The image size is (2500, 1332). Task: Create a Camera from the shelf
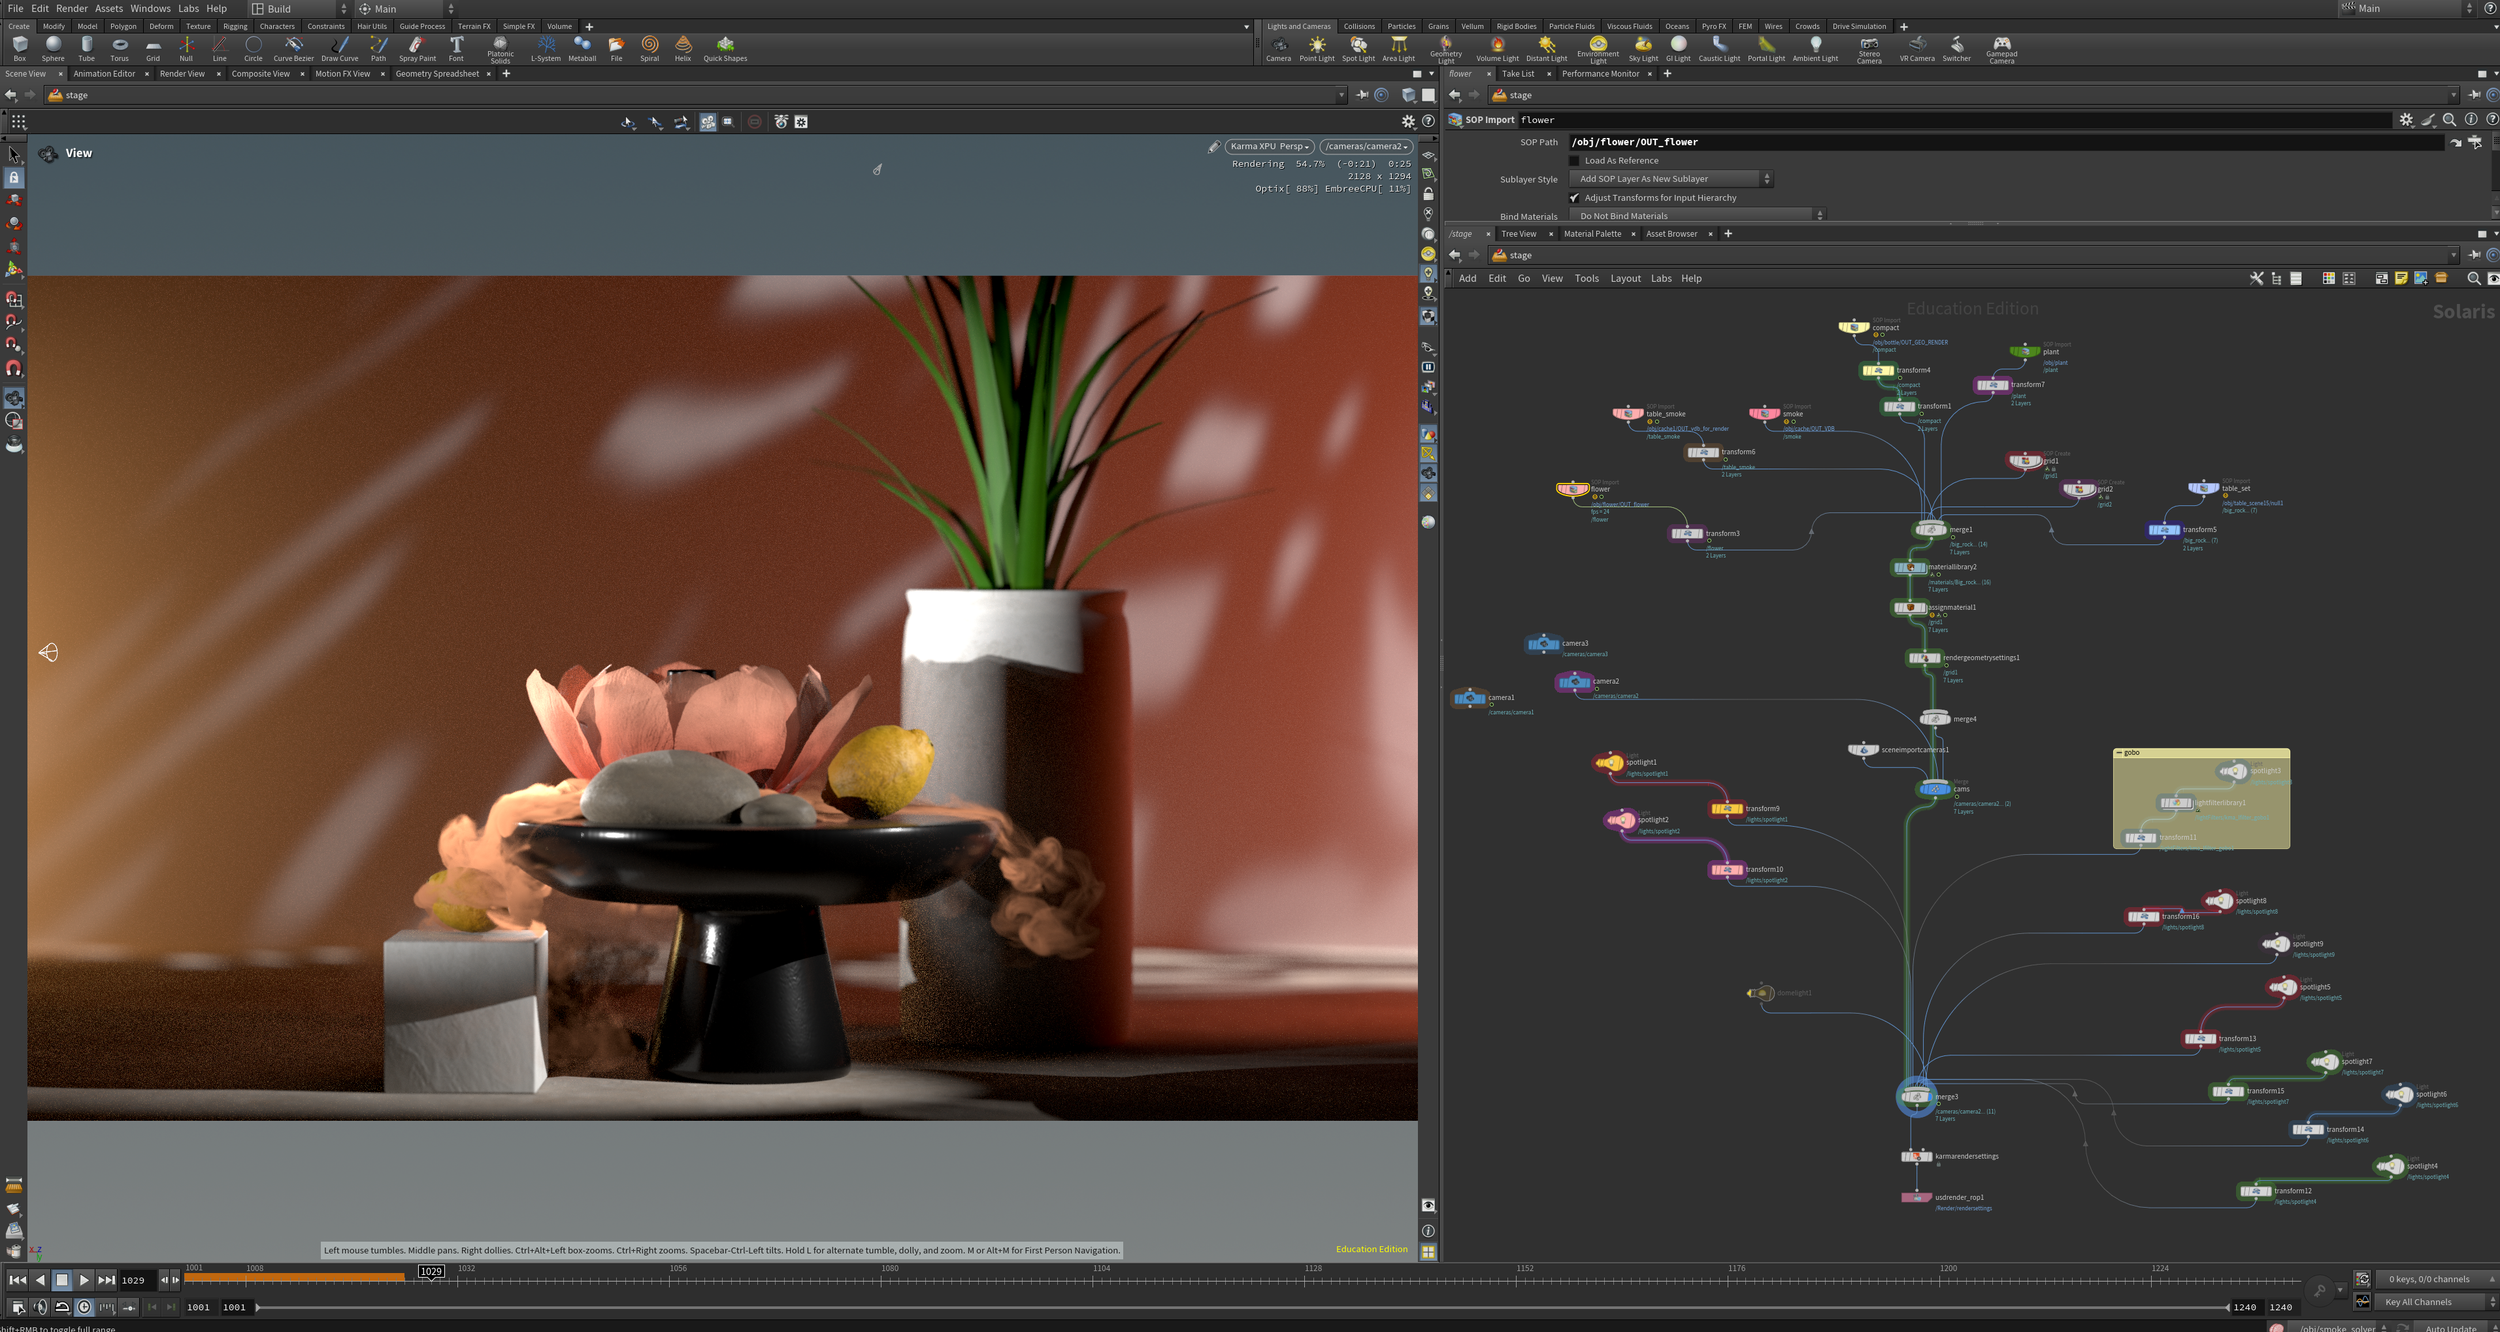point(1278,49)
